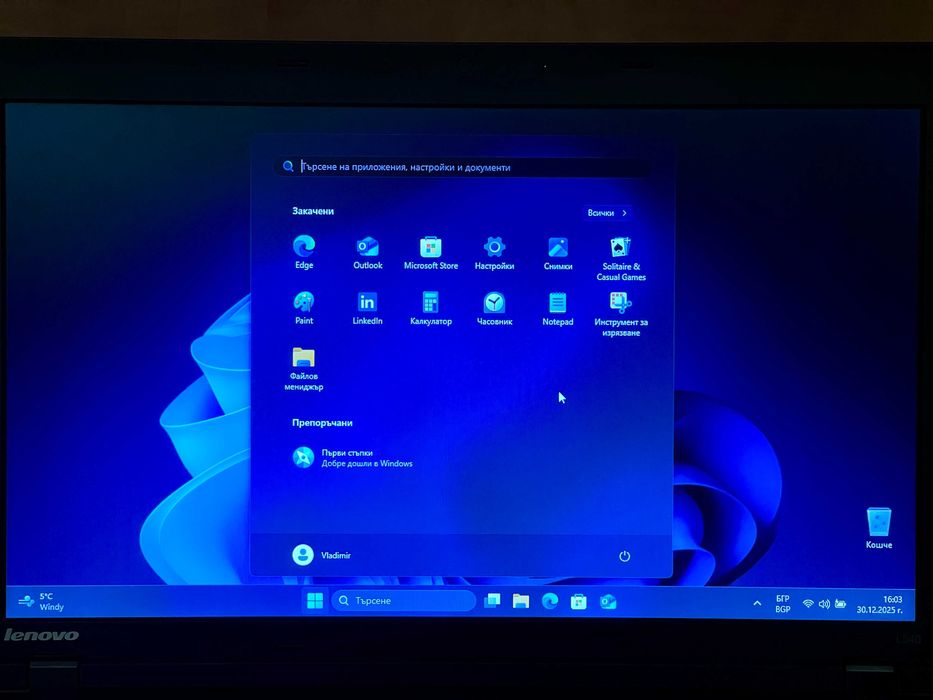Viewport: 933px width, 700px height.
Task: Open Снимки (Photos) app
Action: point(558,254)
